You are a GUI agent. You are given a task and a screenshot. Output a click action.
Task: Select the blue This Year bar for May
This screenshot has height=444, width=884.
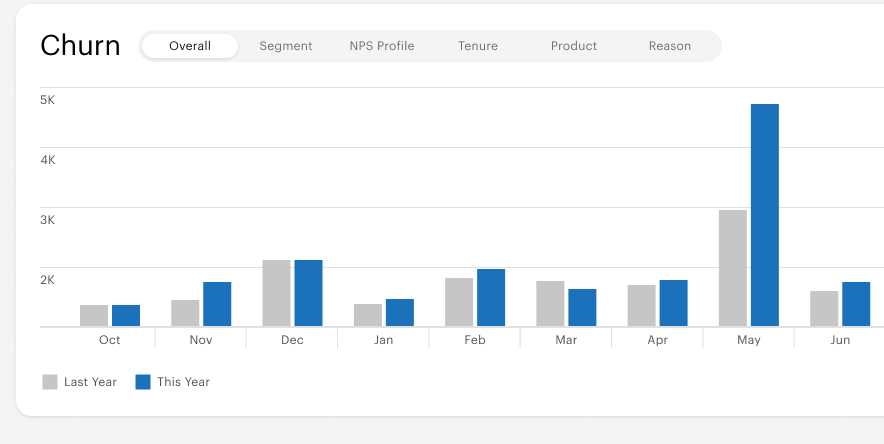point(765,215)
